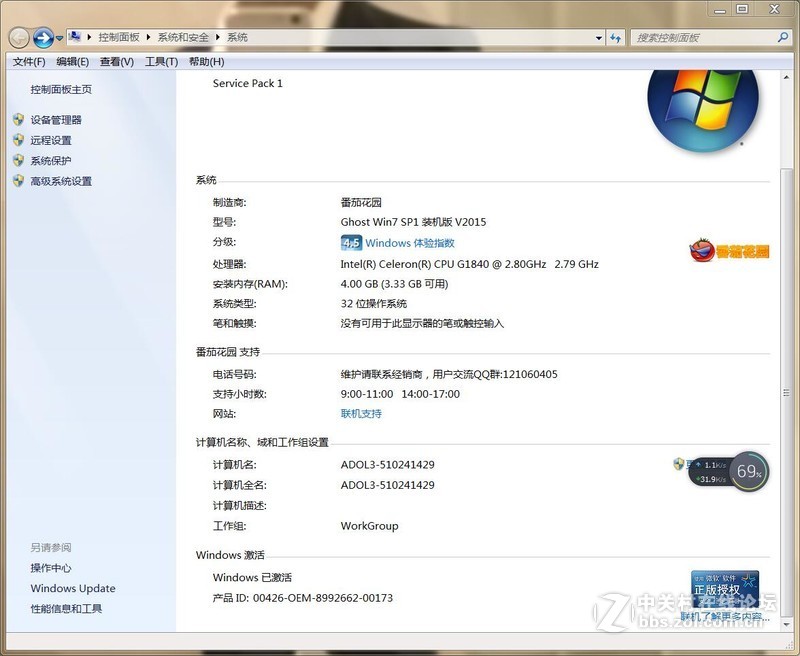Screen dimensions: 800x656
Task: Open Windows Update from the left pane
Action: tap(73, 589)
